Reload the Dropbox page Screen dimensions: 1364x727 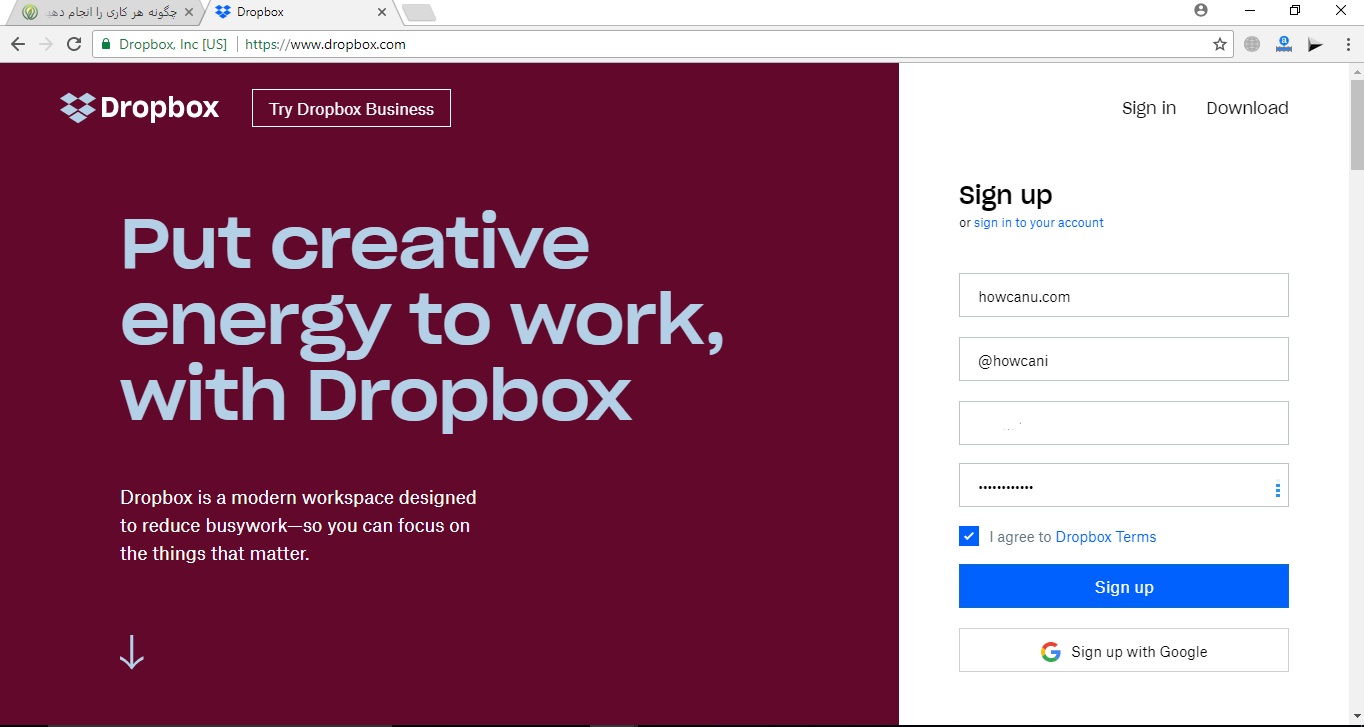point(74,44)
